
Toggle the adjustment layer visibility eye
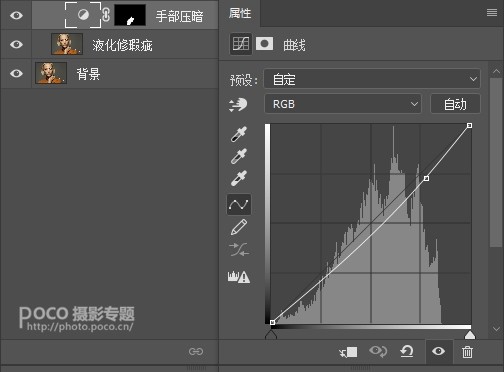coord(439,351)
